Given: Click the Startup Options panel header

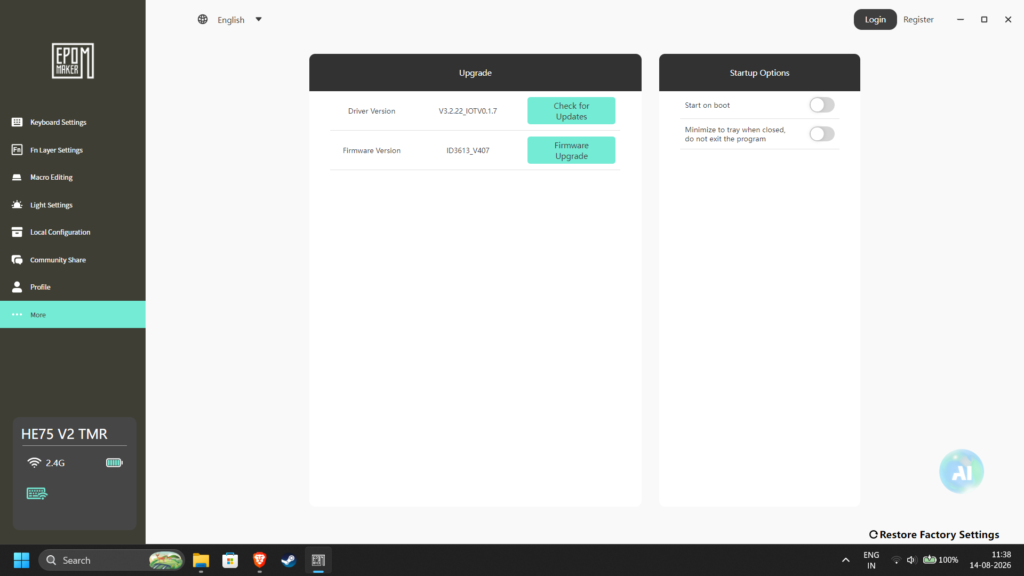Looking at the screenshot, I should point(760,72).
